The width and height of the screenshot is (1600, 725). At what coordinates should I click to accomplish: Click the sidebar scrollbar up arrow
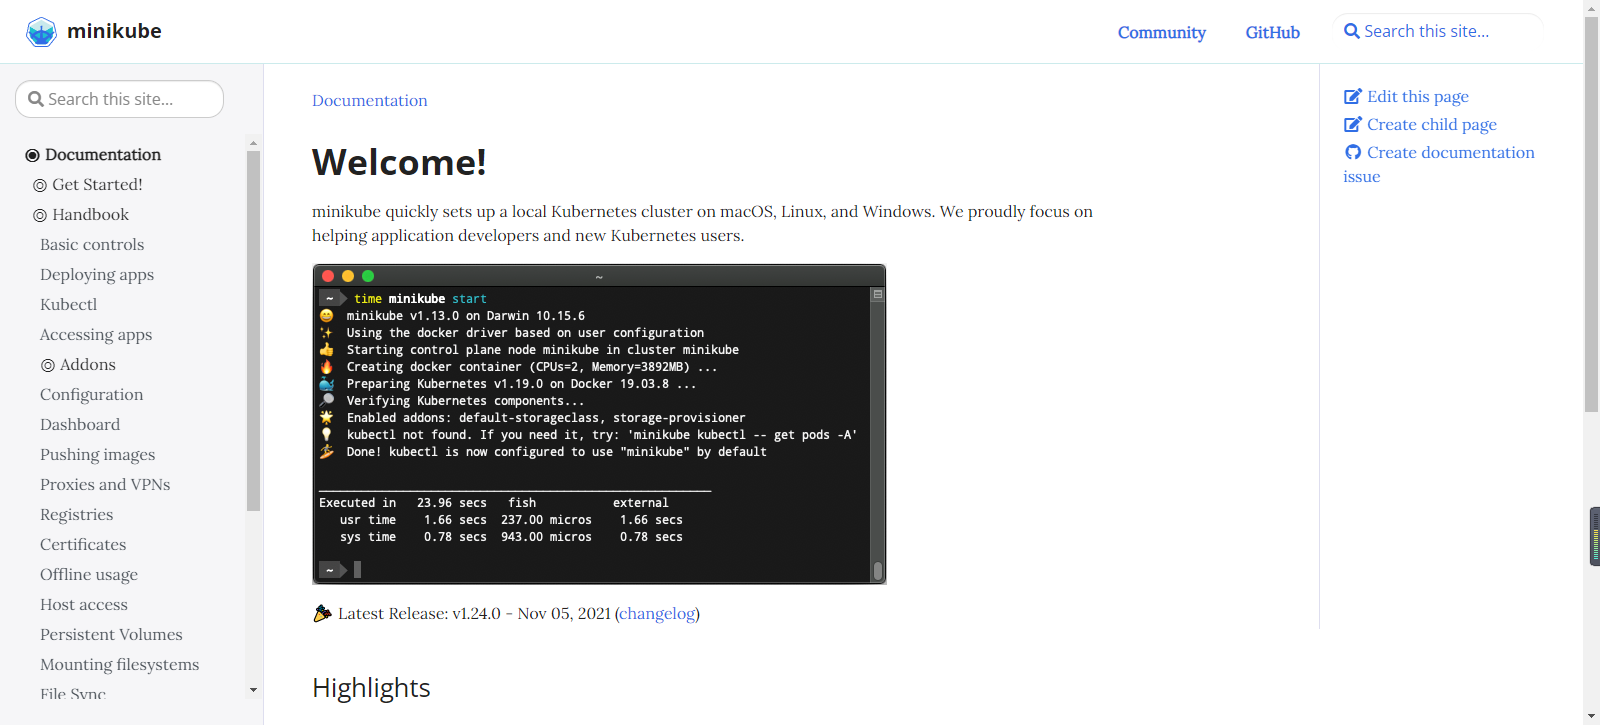253,143
